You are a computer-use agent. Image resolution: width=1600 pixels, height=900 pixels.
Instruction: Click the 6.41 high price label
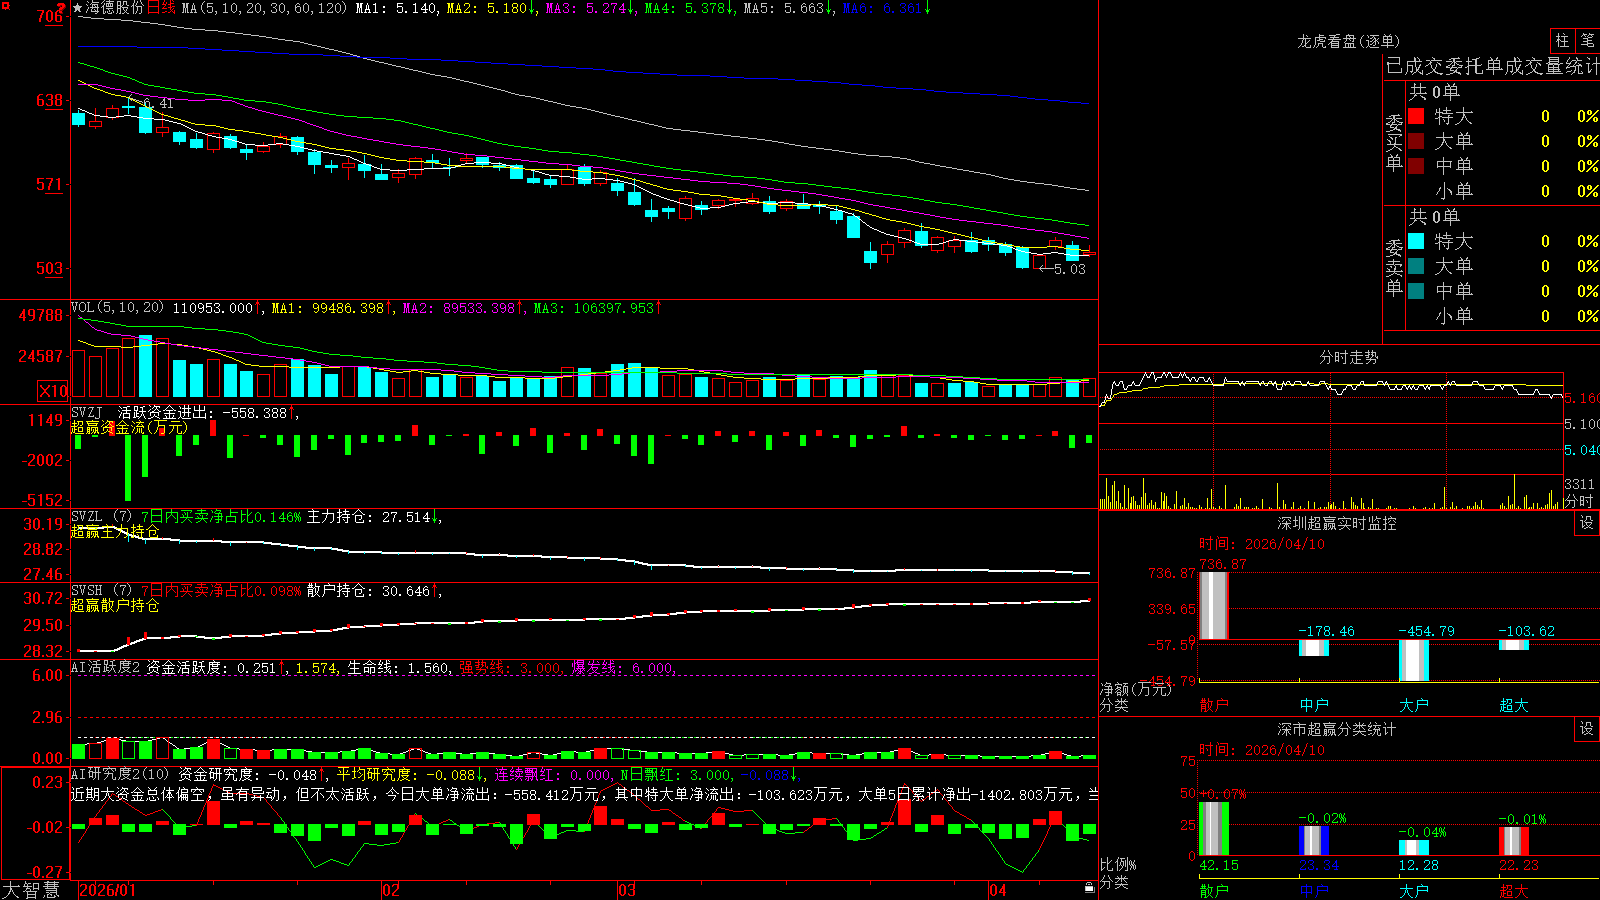pos(158,103)
